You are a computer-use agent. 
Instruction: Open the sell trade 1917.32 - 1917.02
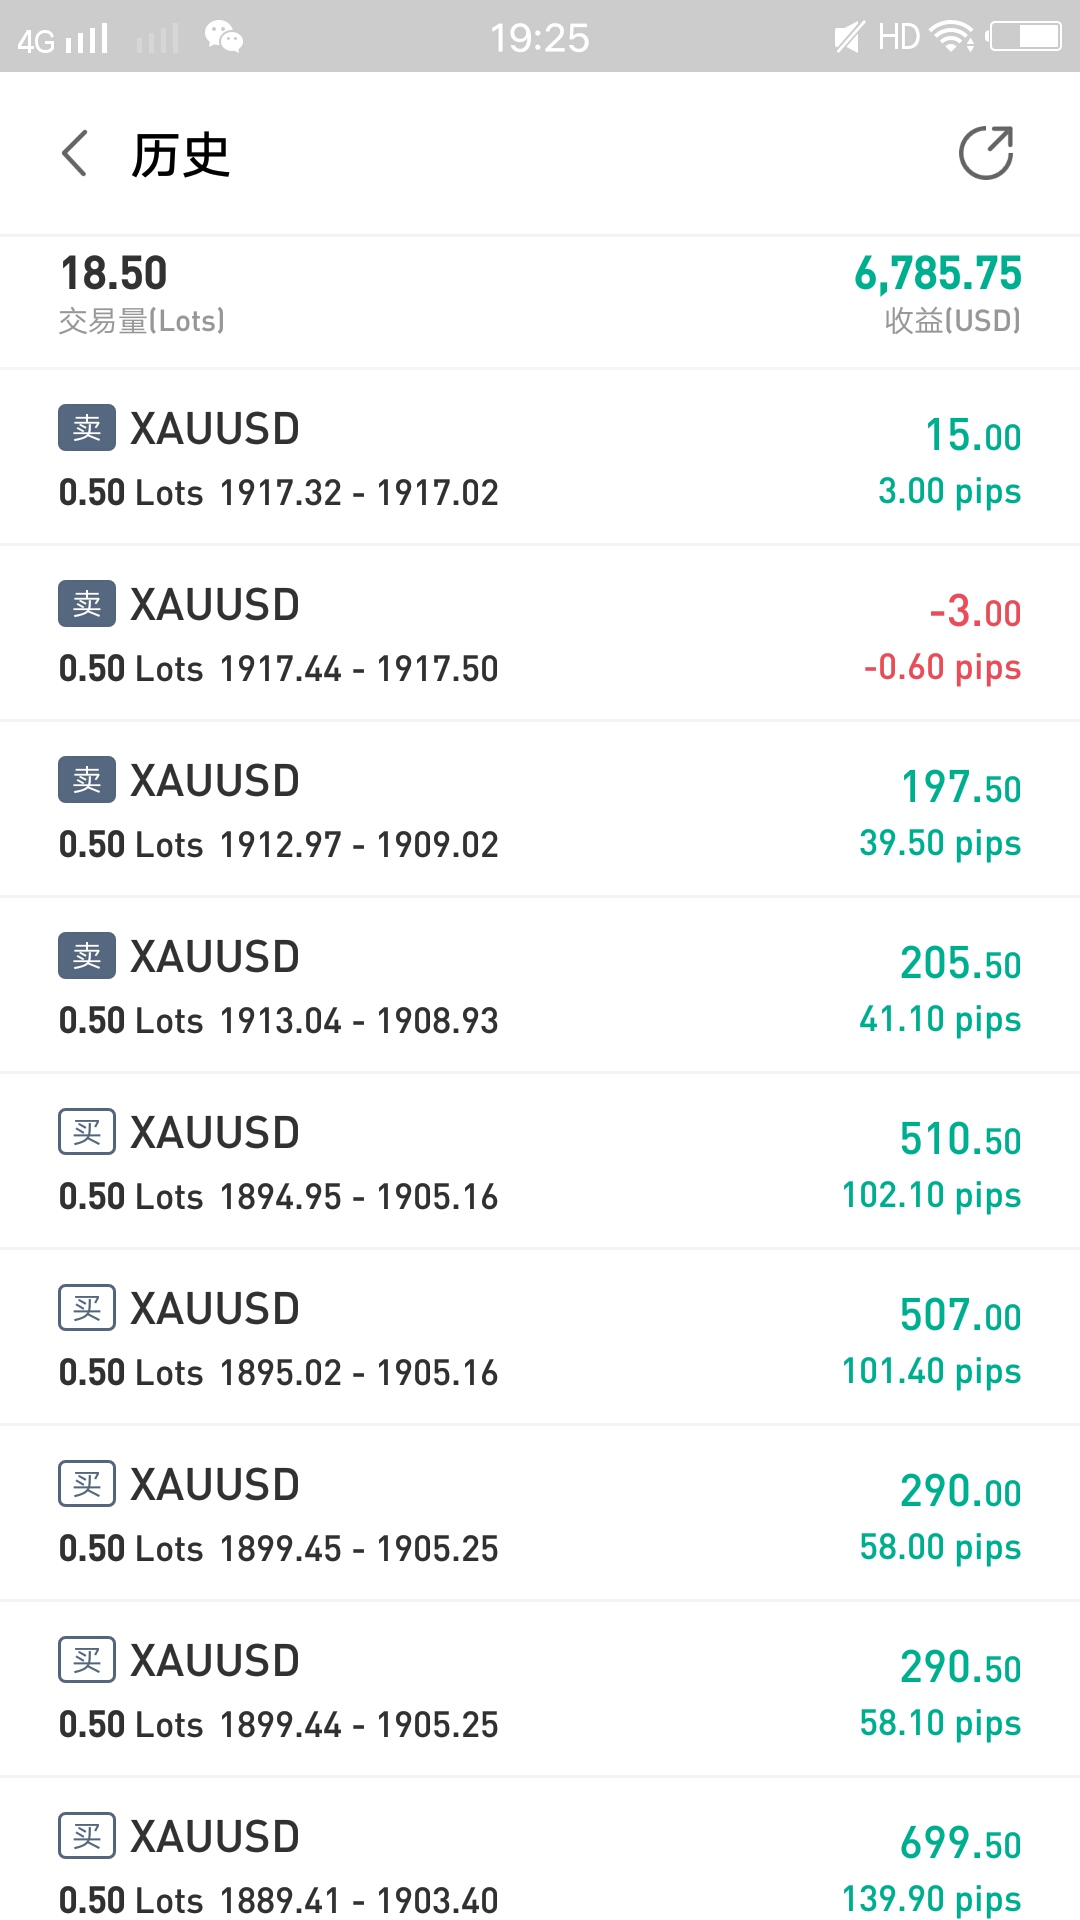coord(540,457)
